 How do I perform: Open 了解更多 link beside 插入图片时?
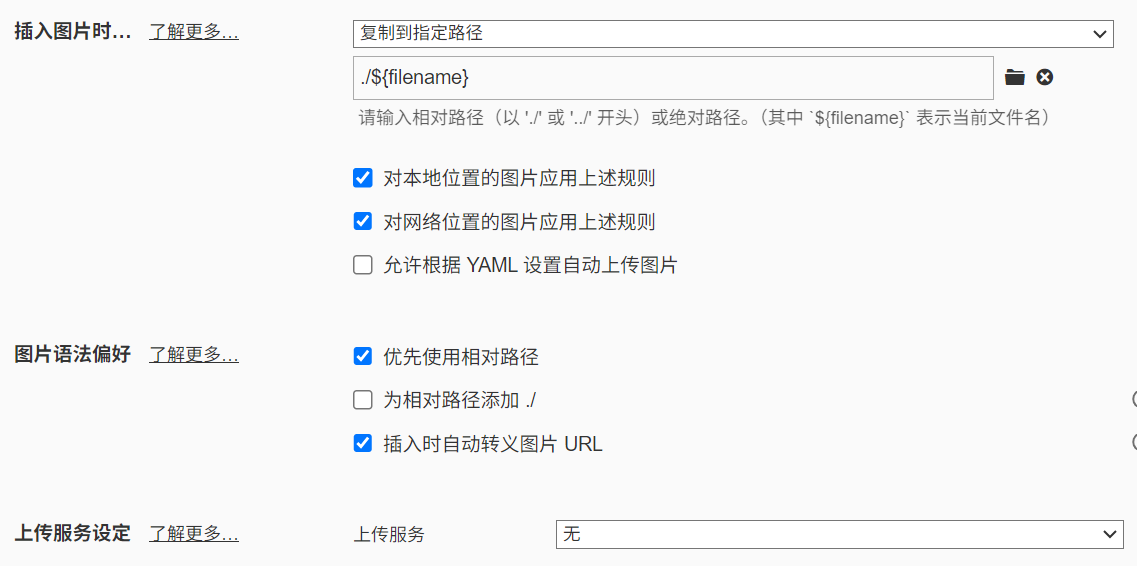point(194,32)
